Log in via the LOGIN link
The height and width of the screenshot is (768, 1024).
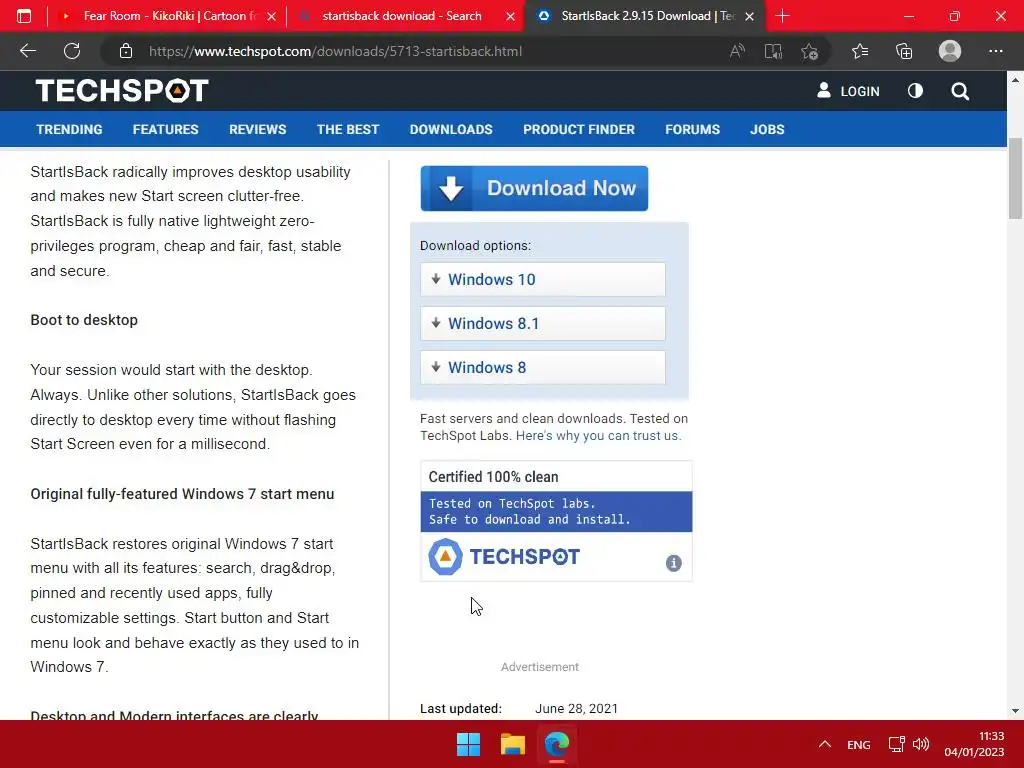click(x=848, y=91)
